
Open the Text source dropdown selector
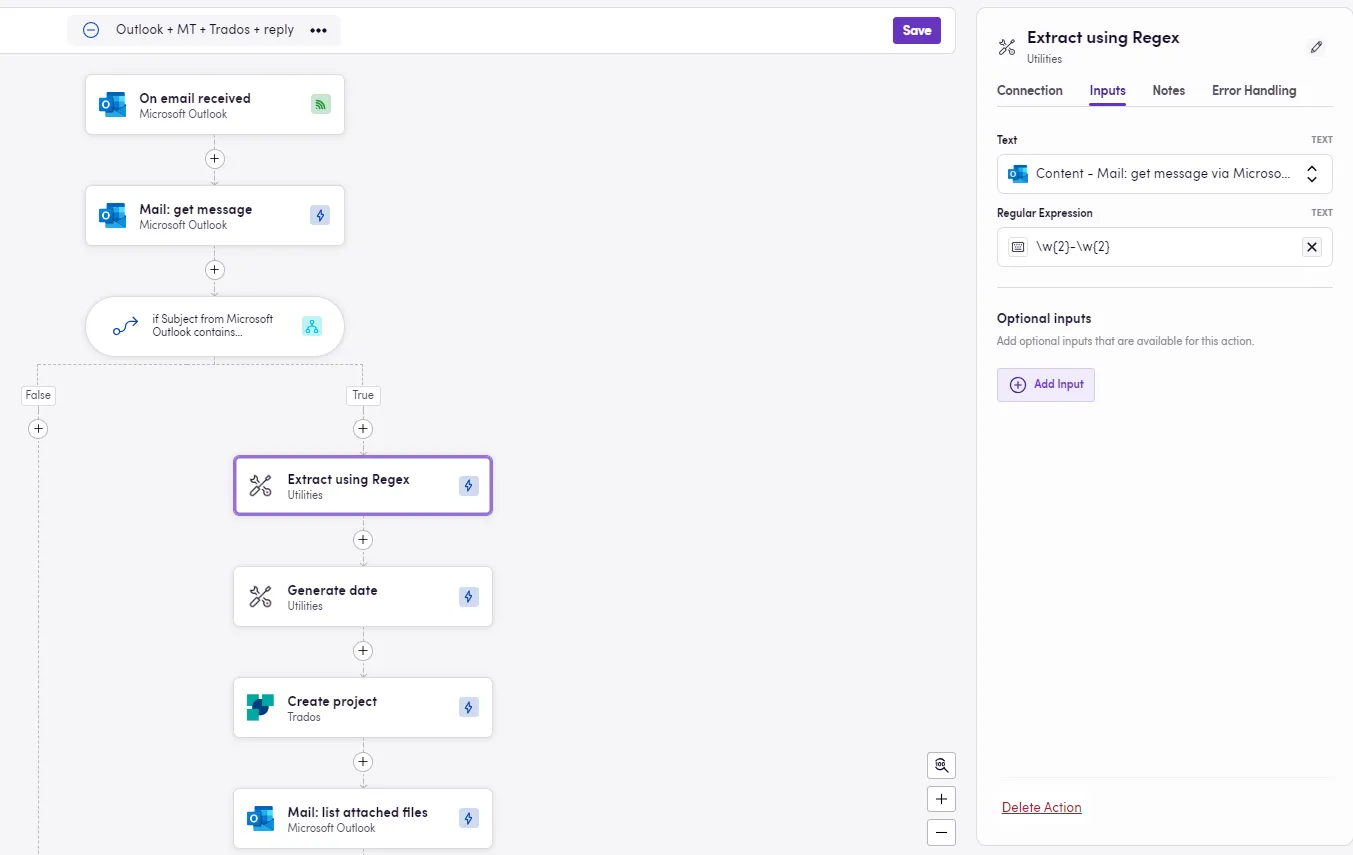(1312, 174)
